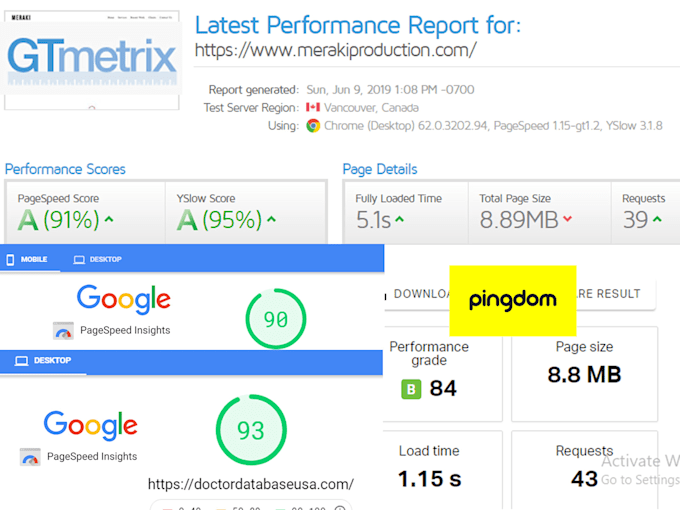Click the laptop icon in the lower DESKTOP bar
Viewport: 680px width, 510px height.
(21, 361)
